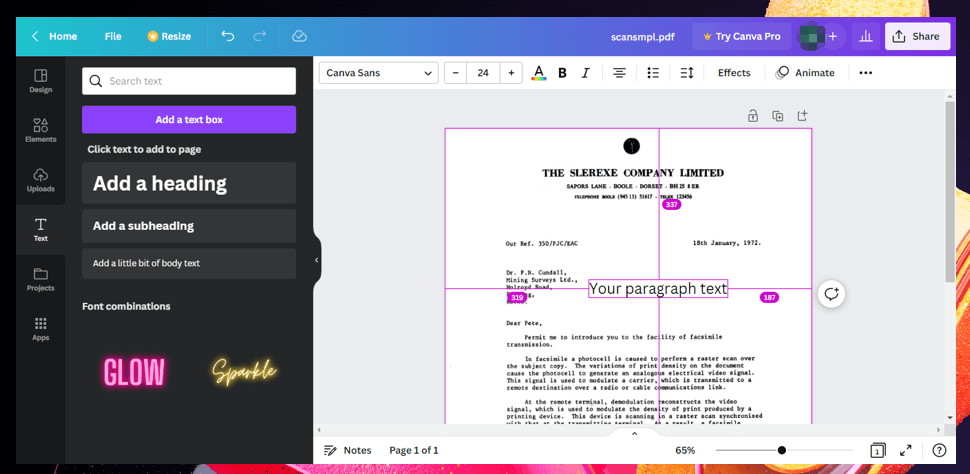This screenshot has width=970, height=474.
Task: Decrease font size with minus button
Action: [x=456, y=73]
